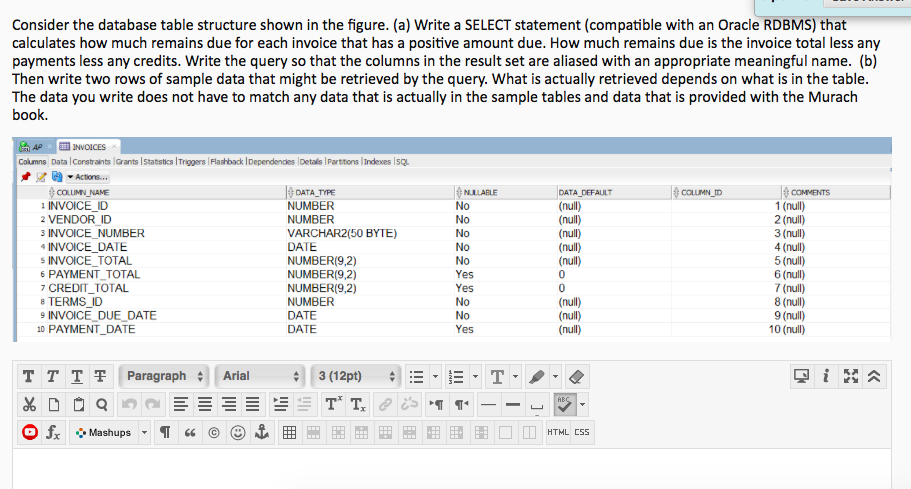Expand spell check language arrow
911x489 pixels.
(x=582, y=404)
